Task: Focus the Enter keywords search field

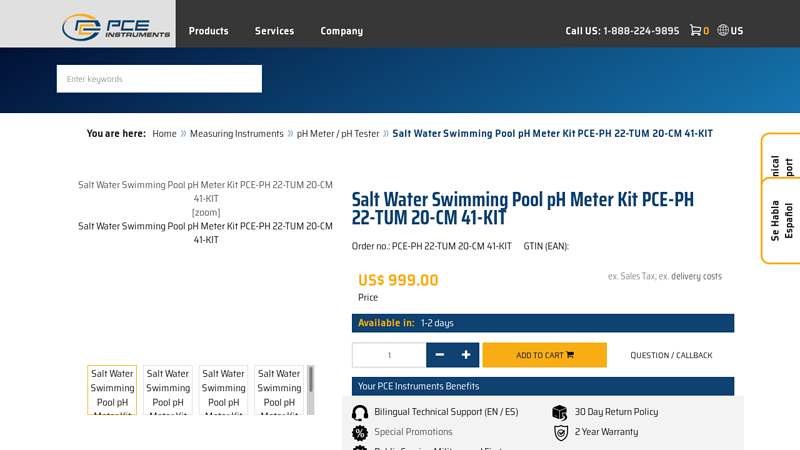Action: click(159, 79)
